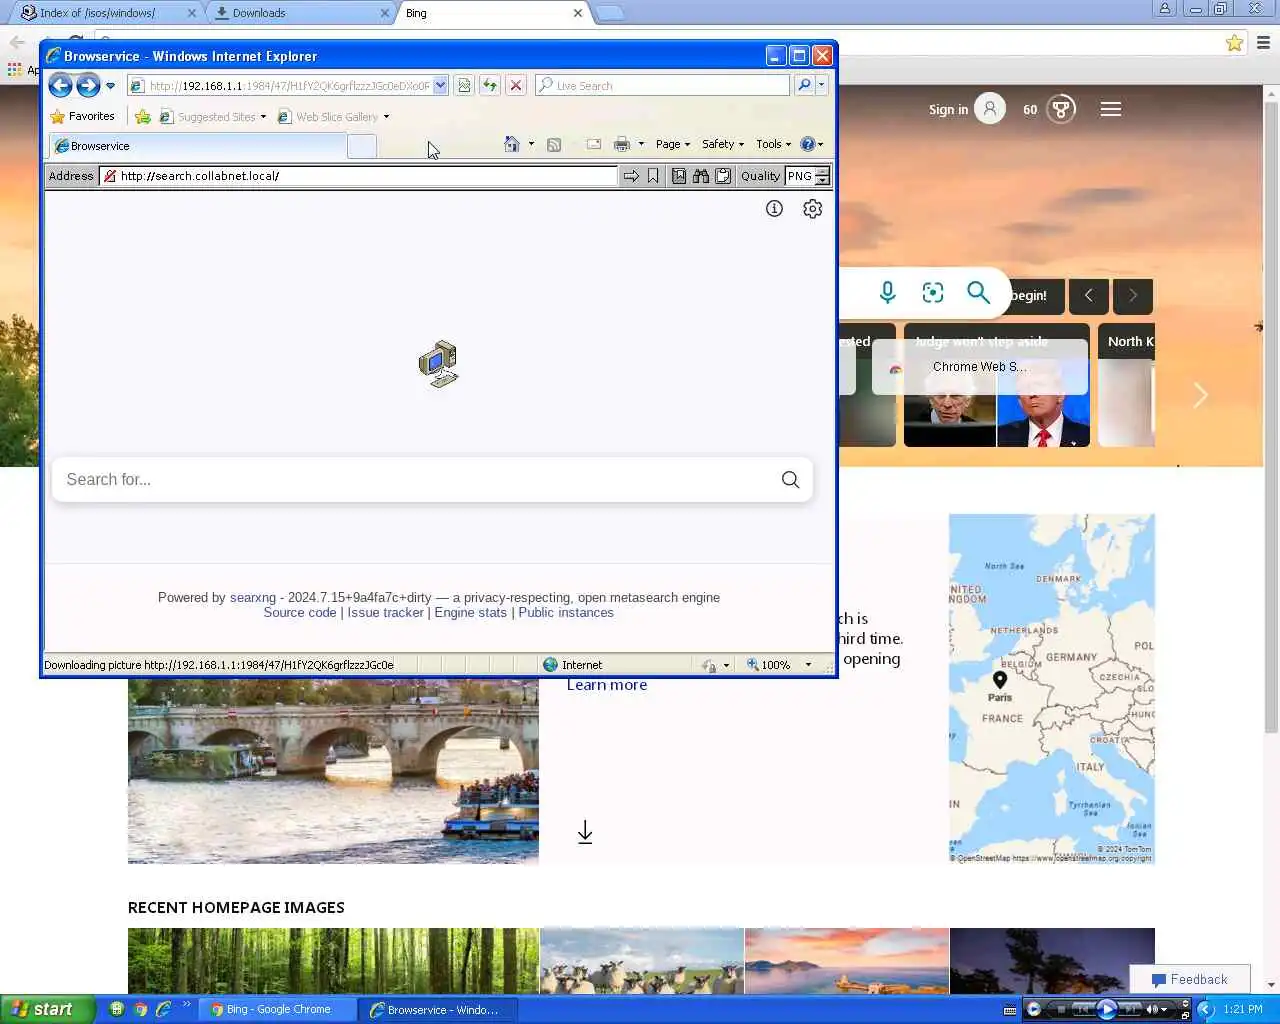This screenshot has width=1280, height=1024.
Task: Click Sign in on Bing
Action: 948,110
